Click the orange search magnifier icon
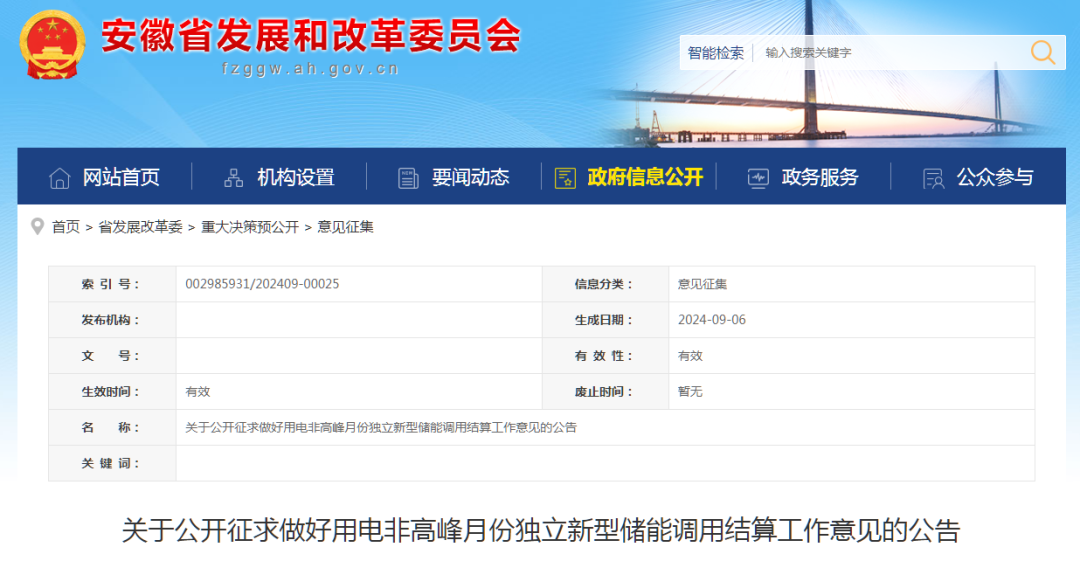The height and width of the screenshot is (561, 1080). 1043,53
